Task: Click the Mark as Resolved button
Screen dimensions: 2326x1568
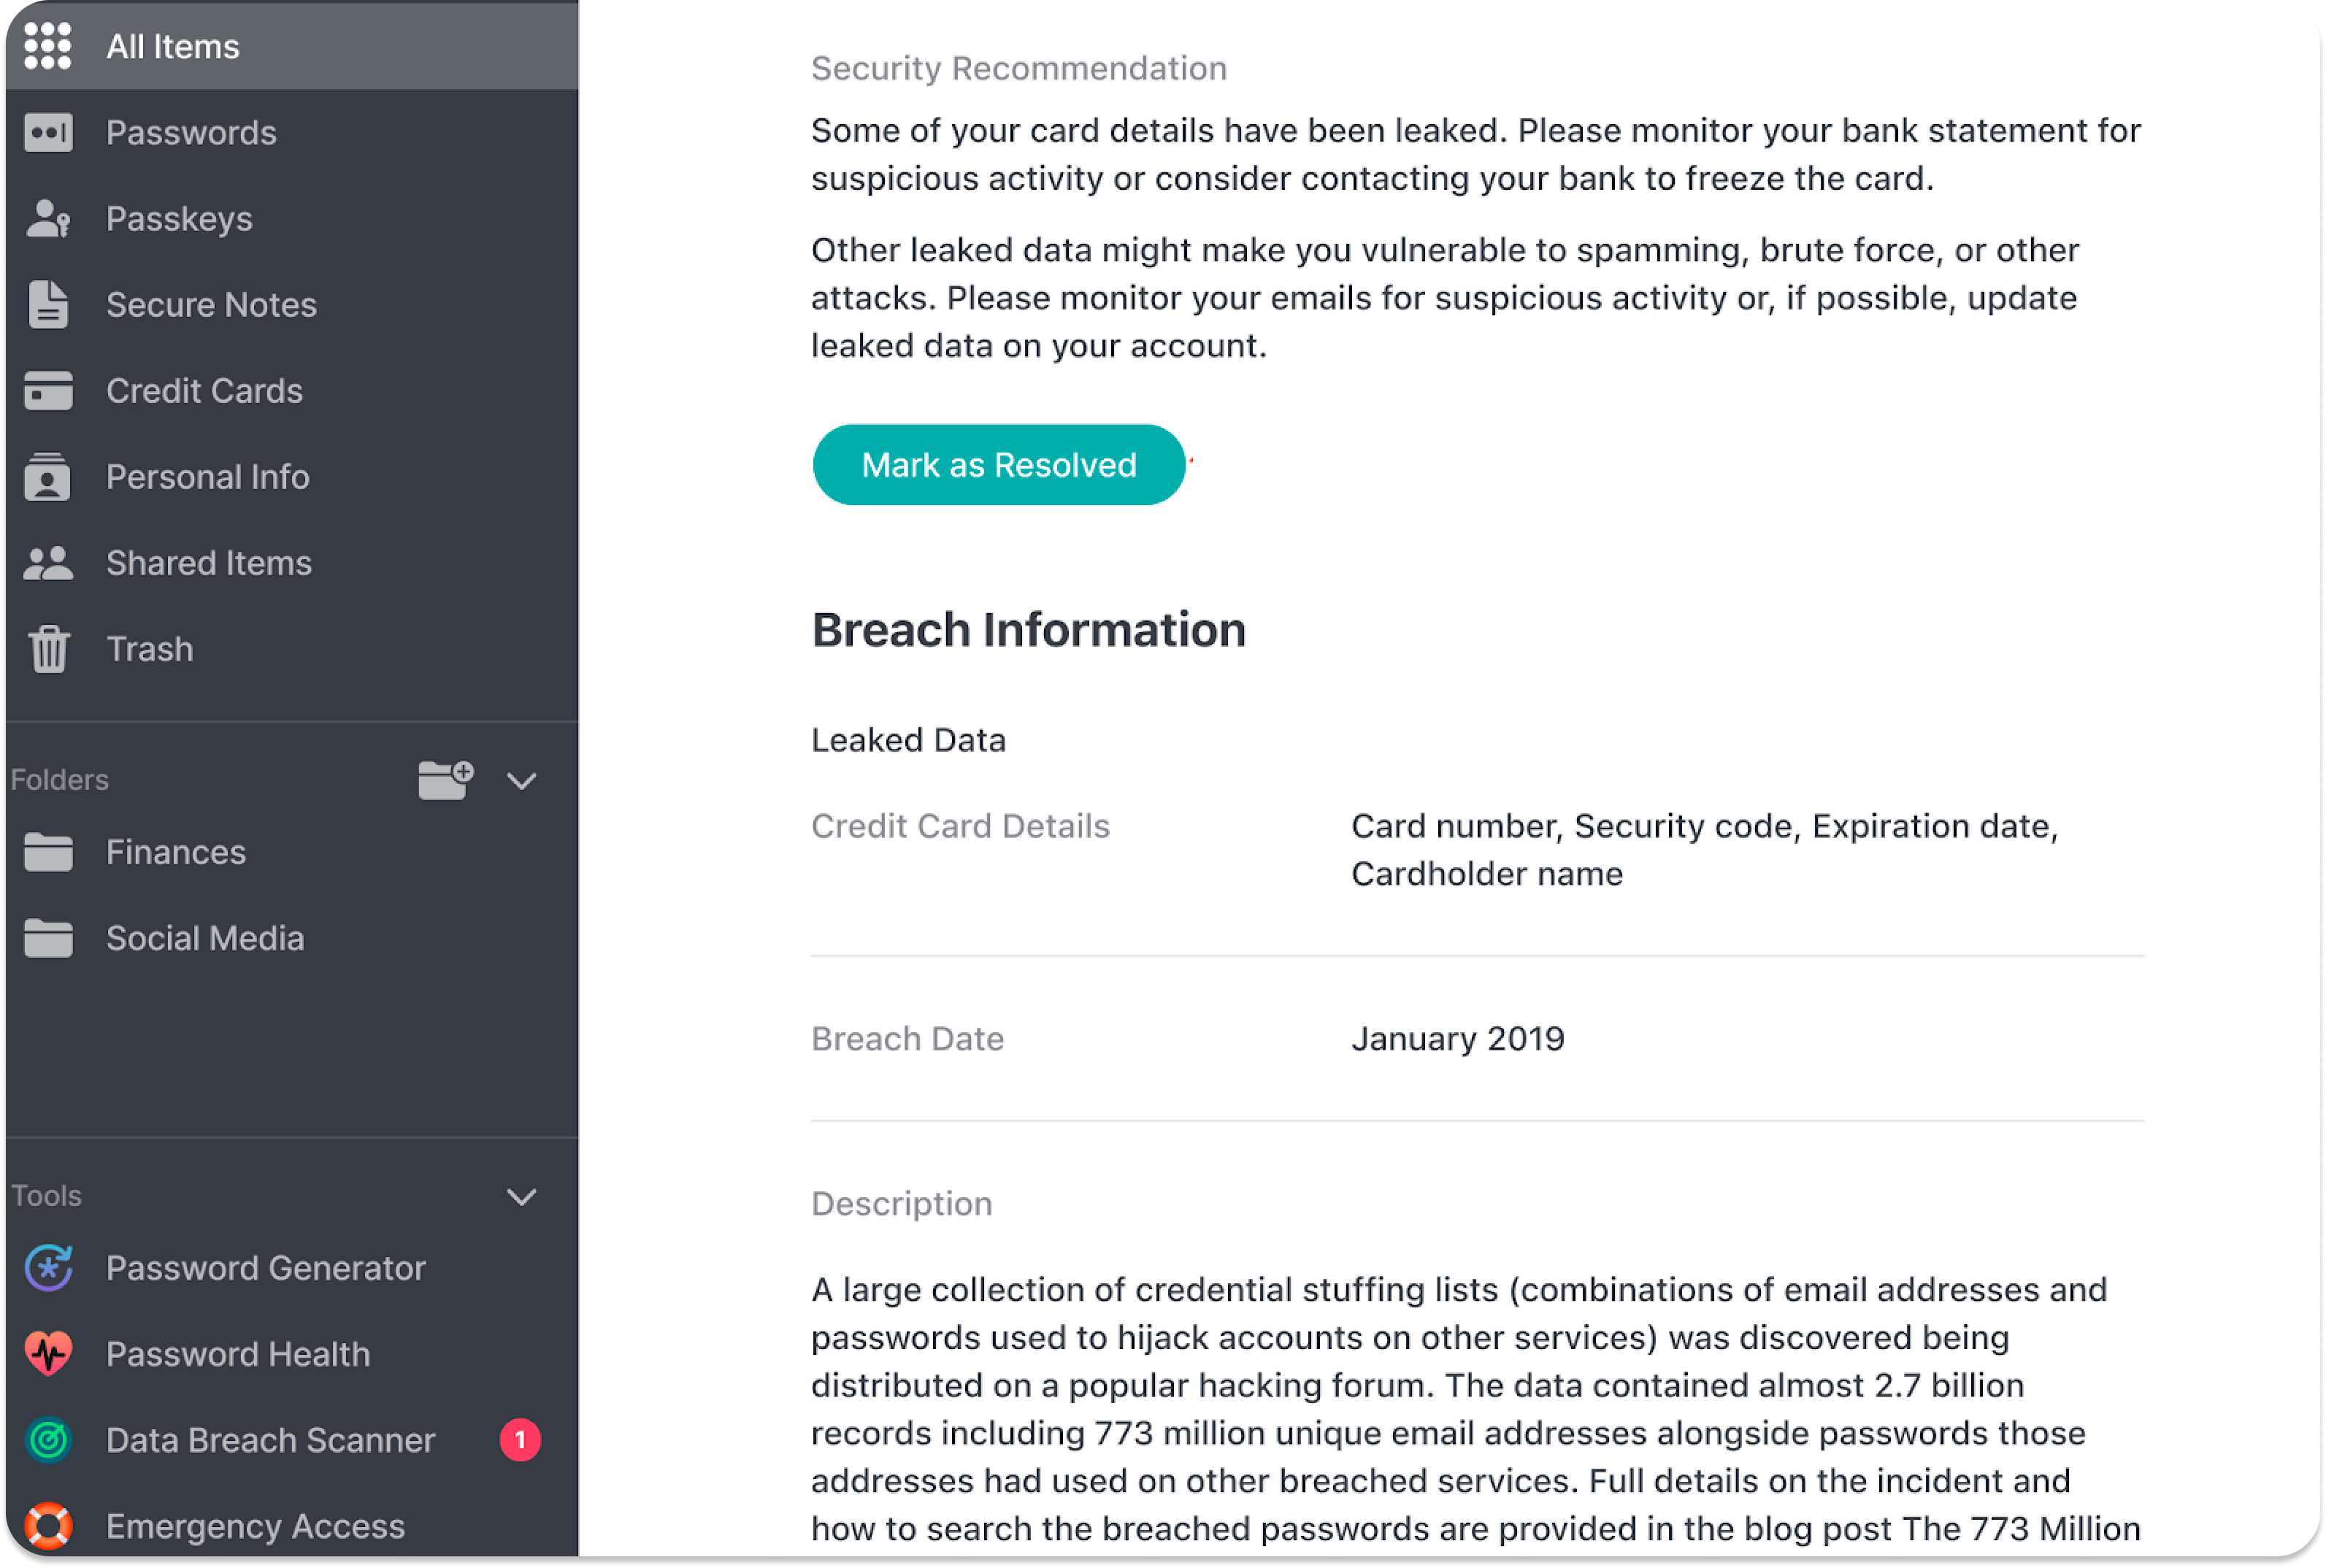Action: (999, 465)
